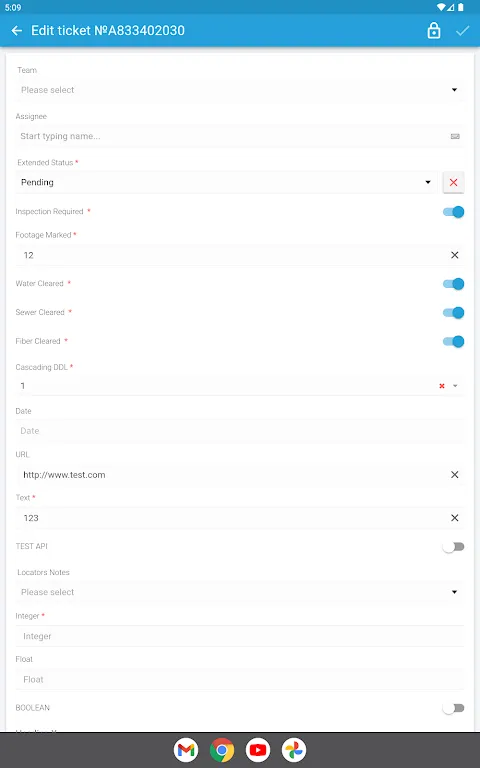Focus the Assignee name input field

point(240,136)
